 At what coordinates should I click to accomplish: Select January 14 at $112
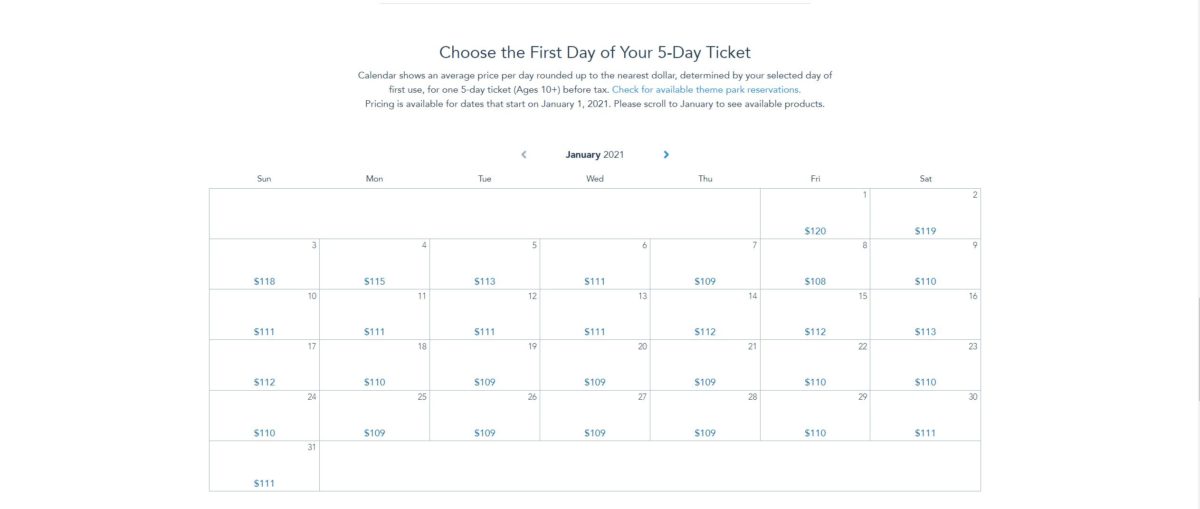705,314
